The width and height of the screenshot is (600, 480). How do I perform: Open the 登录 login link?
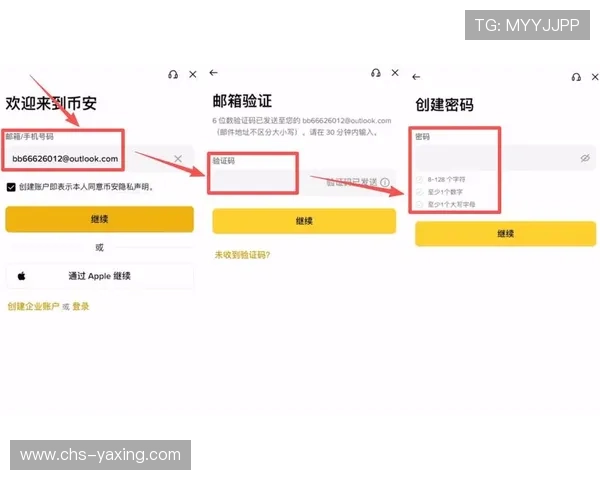click(81, 306)
